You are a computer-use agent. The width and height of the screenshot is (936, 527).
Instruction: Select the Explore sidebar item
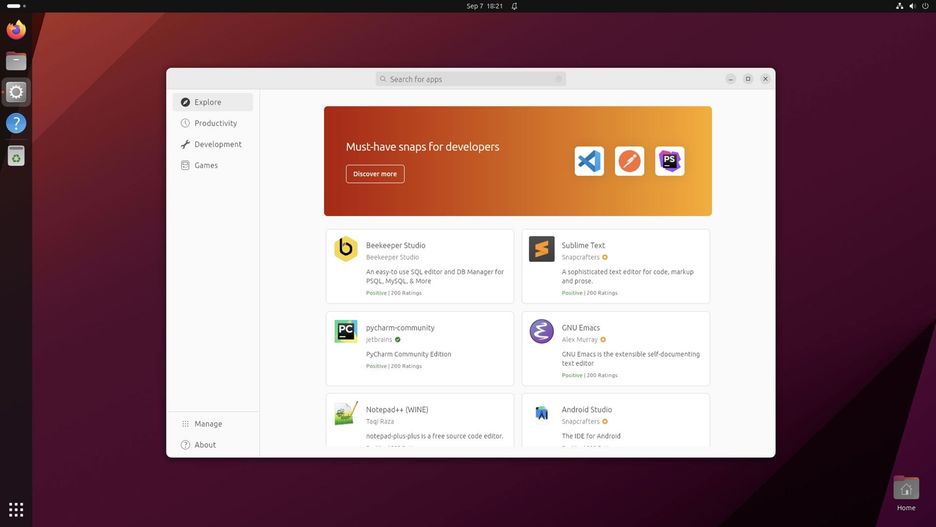pos(213,102)
